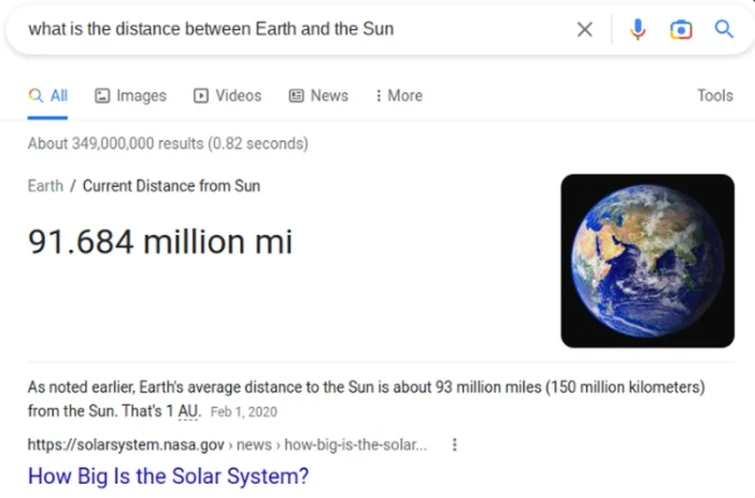Screen dimensions: 755x498
Task: Start voice search with microphone icon
Action: coord(637,29)
